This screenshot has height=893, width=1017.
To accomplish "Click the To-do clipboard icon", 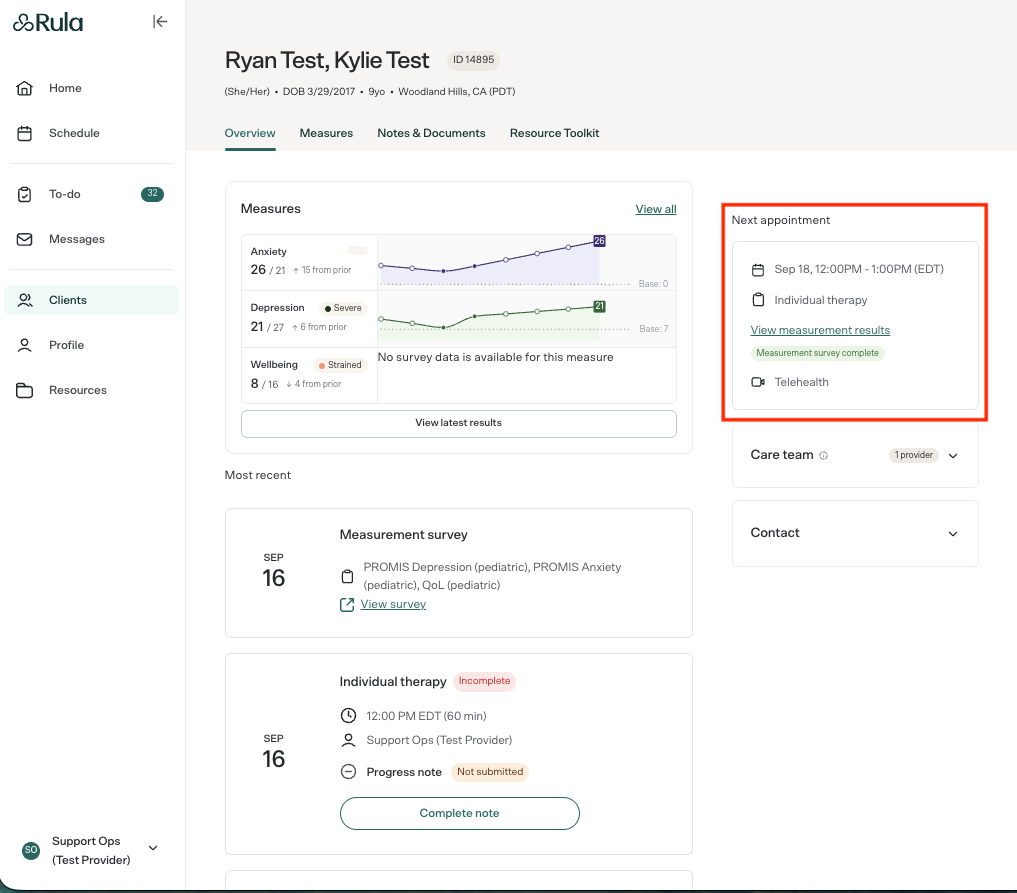I will coord(25,195).
